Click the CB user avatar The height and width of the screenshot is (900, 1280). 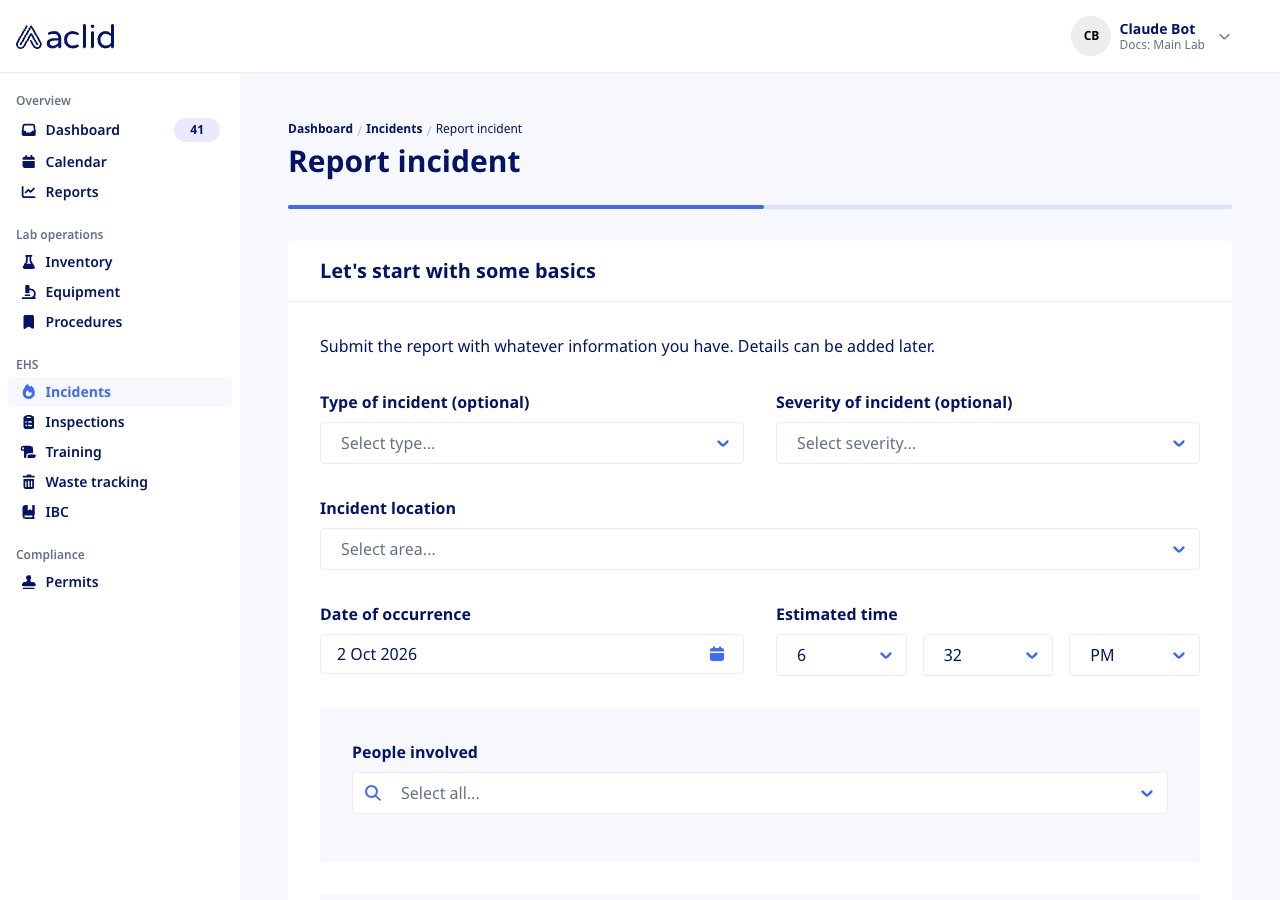tap(1091, 36)
